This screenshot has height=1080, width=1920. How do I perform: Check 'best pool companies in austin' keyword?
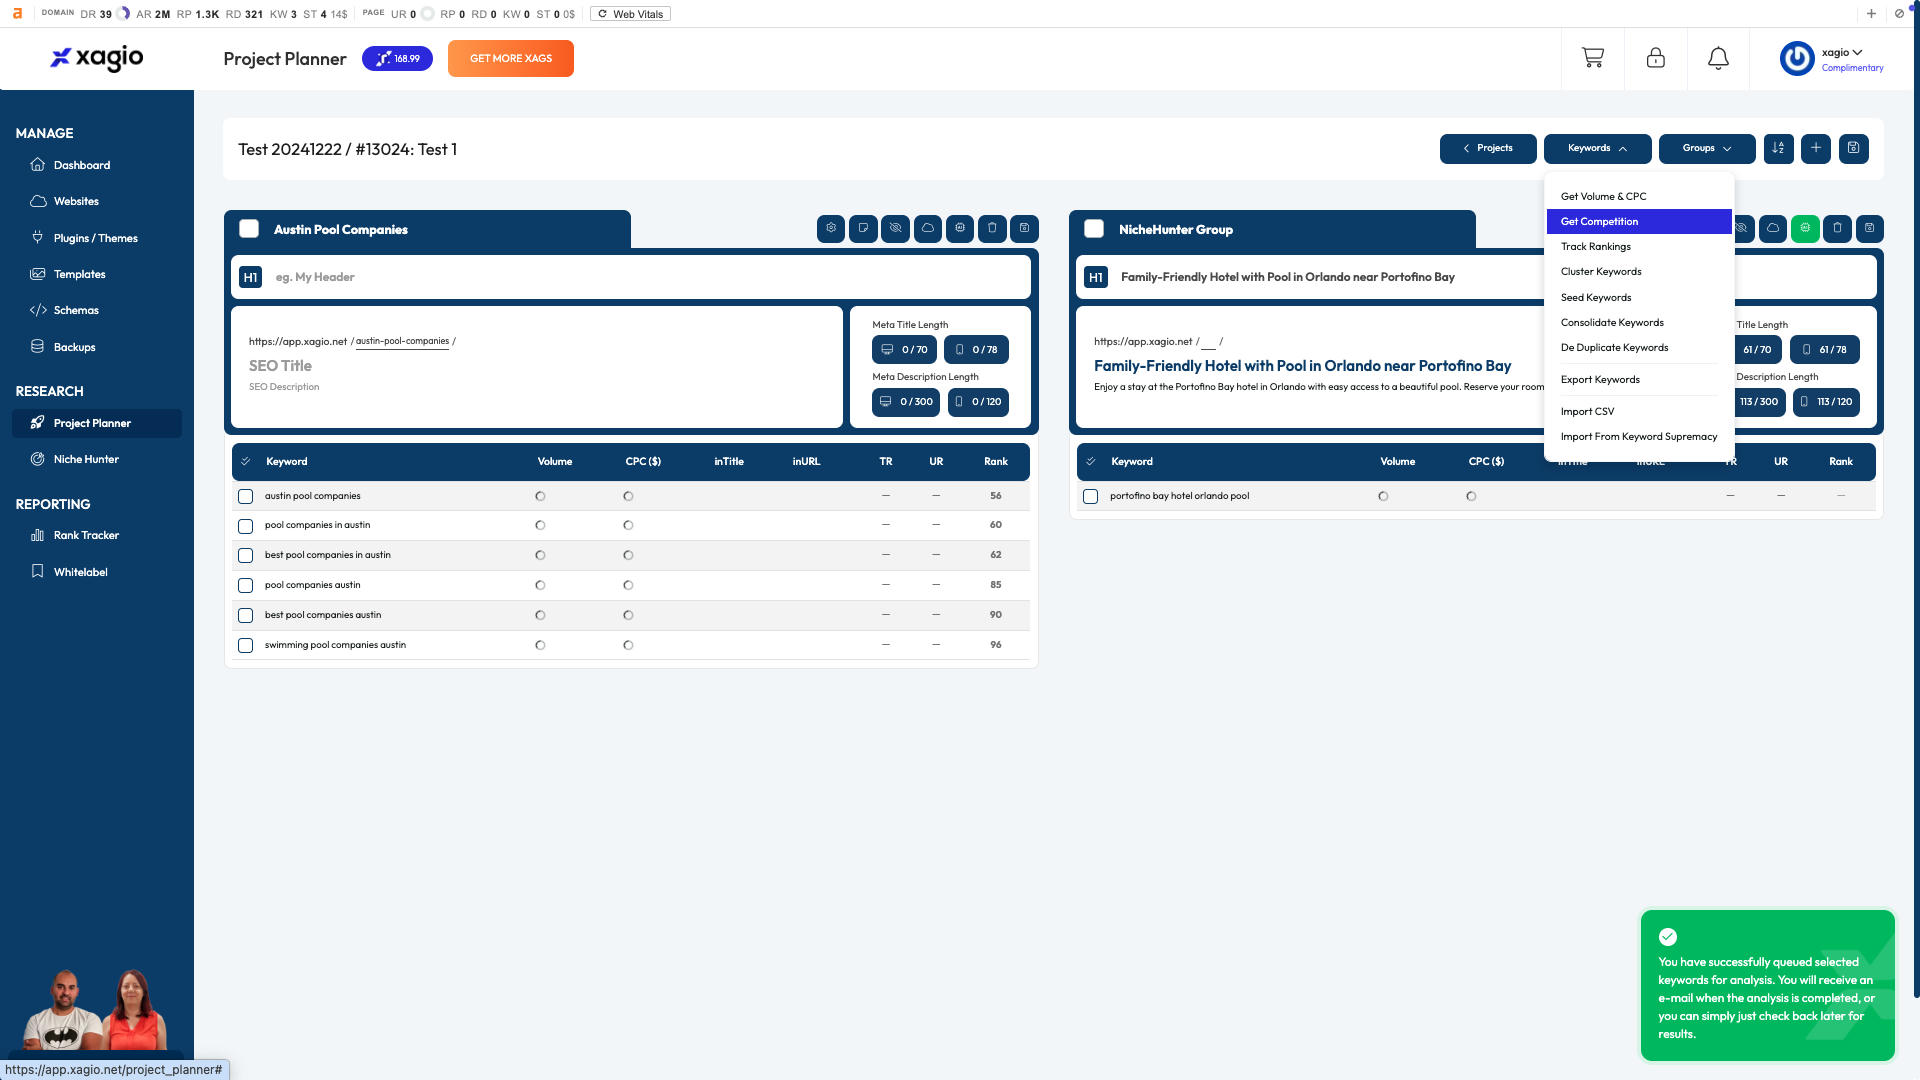(x=245, y=556)
